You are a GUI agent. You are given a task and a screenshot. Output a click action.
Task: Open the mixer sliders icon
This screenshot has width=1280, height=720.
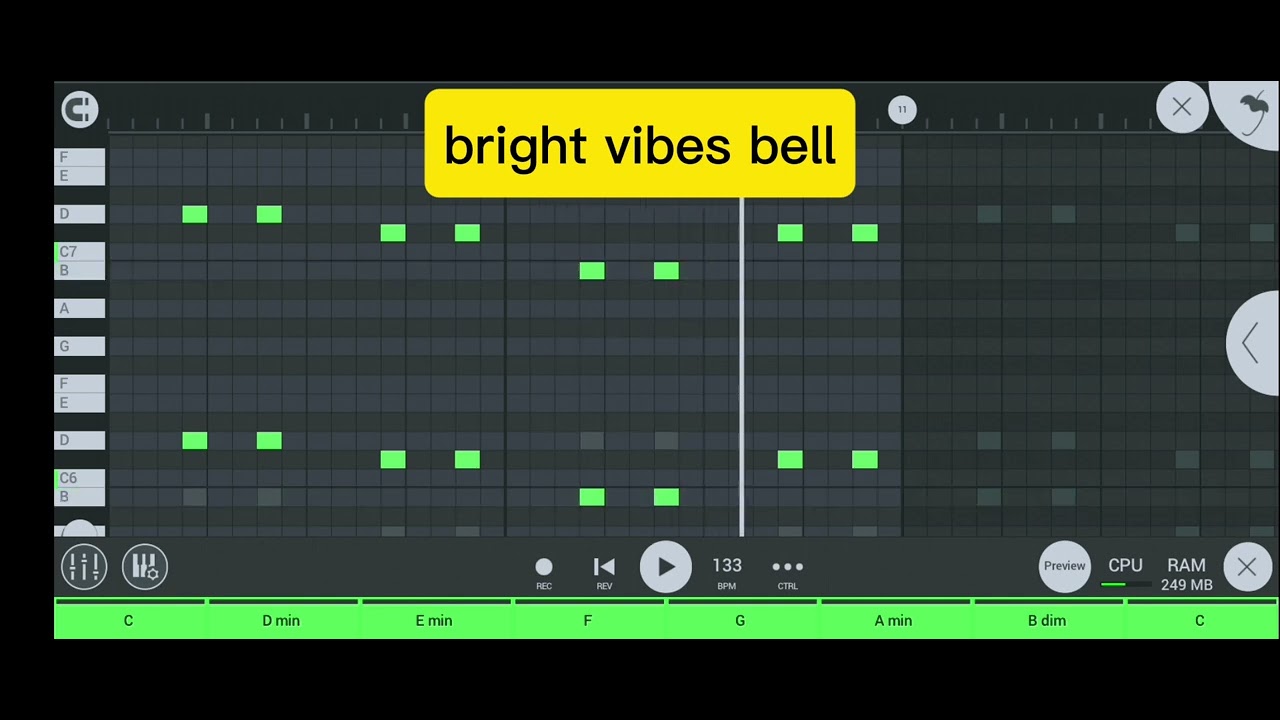pyautogui.click(x=84, y=567)
